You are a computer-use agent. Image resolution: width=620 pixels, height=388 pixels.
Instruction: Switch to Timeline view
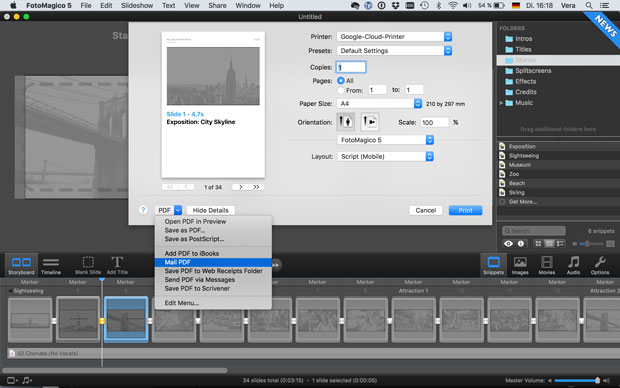click(x=51, y=265)
